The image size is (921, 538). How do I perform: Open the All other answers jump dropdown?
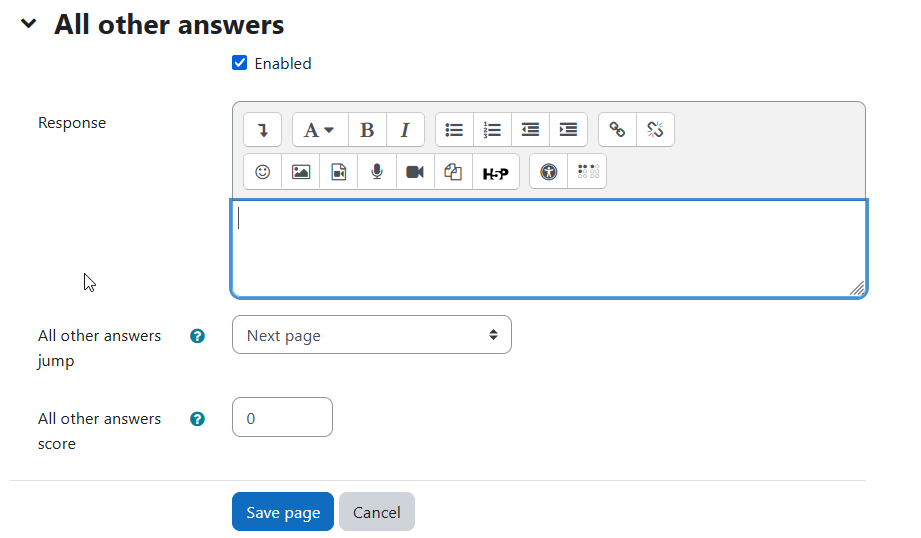372,335
